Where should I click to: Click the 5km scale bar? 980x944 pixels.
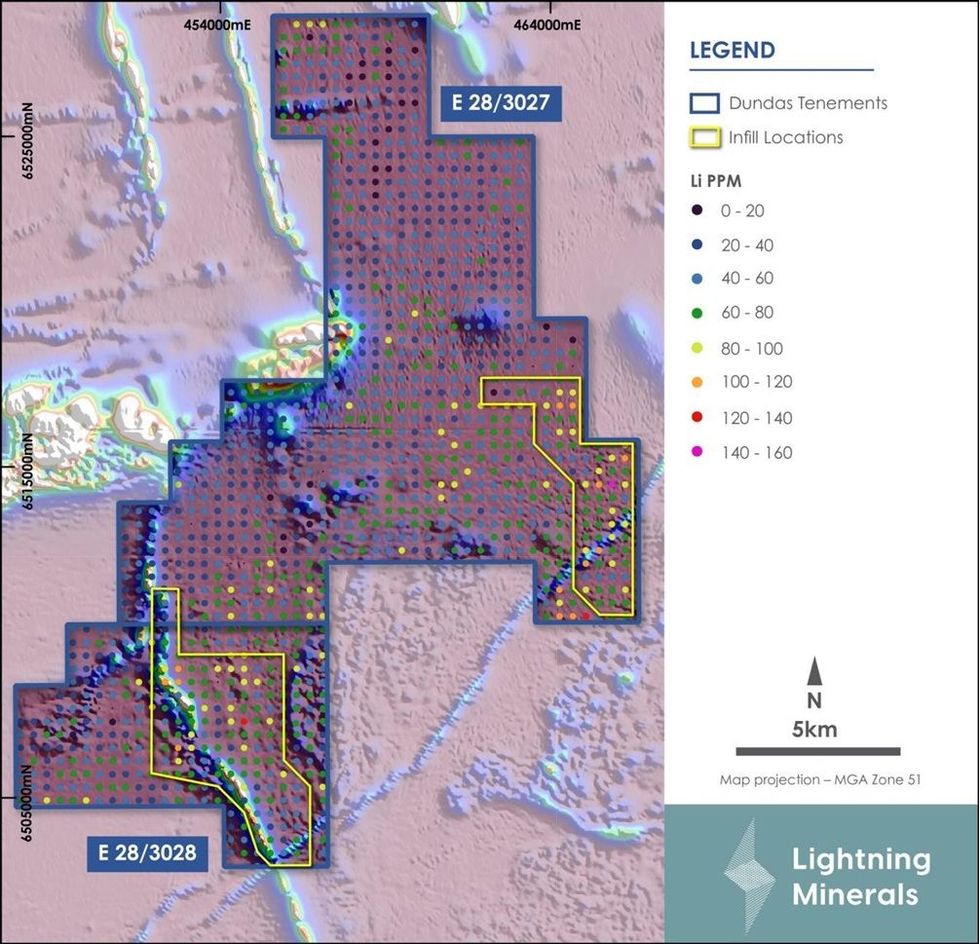[x=817, y=751]
